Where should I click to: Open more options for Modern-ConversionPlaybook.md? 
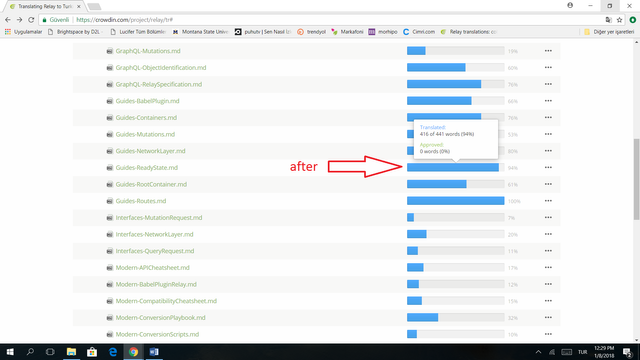click(548, 318)
